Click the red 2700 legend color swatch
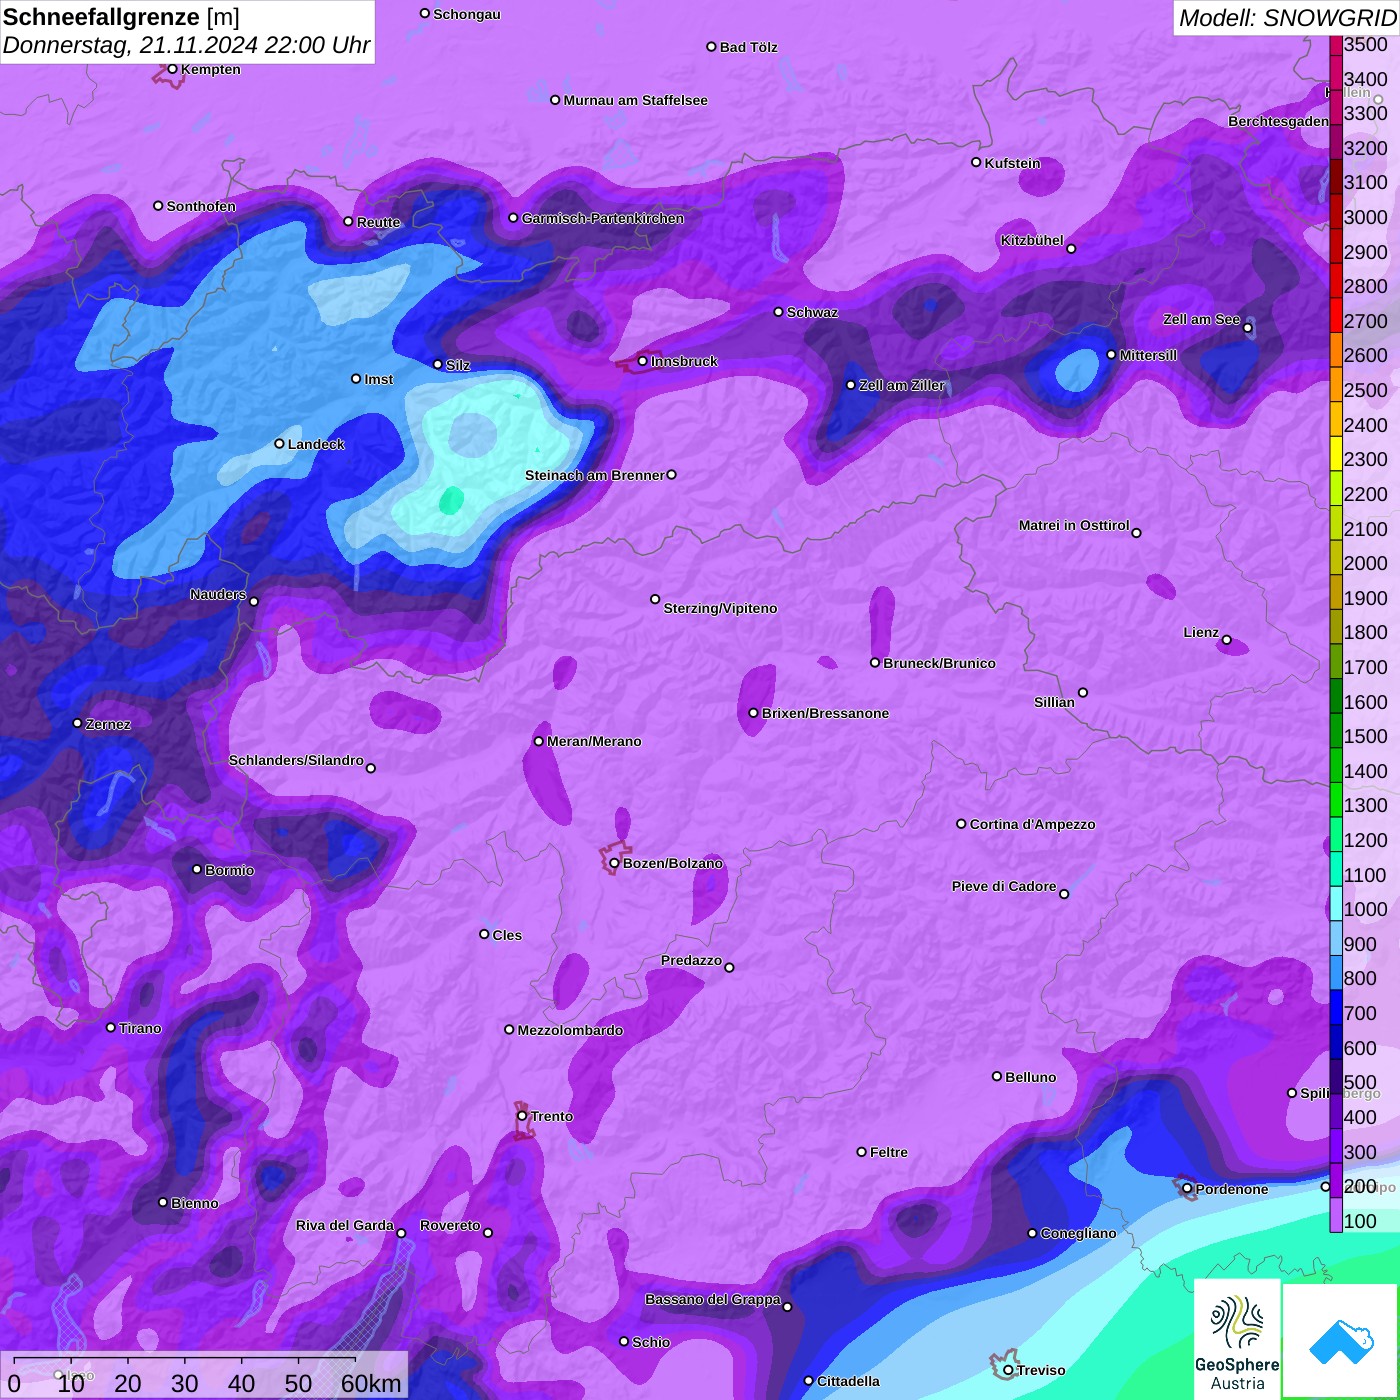The width and height of the screenshot is (1400, 1400). click(x=1336, y=315)
